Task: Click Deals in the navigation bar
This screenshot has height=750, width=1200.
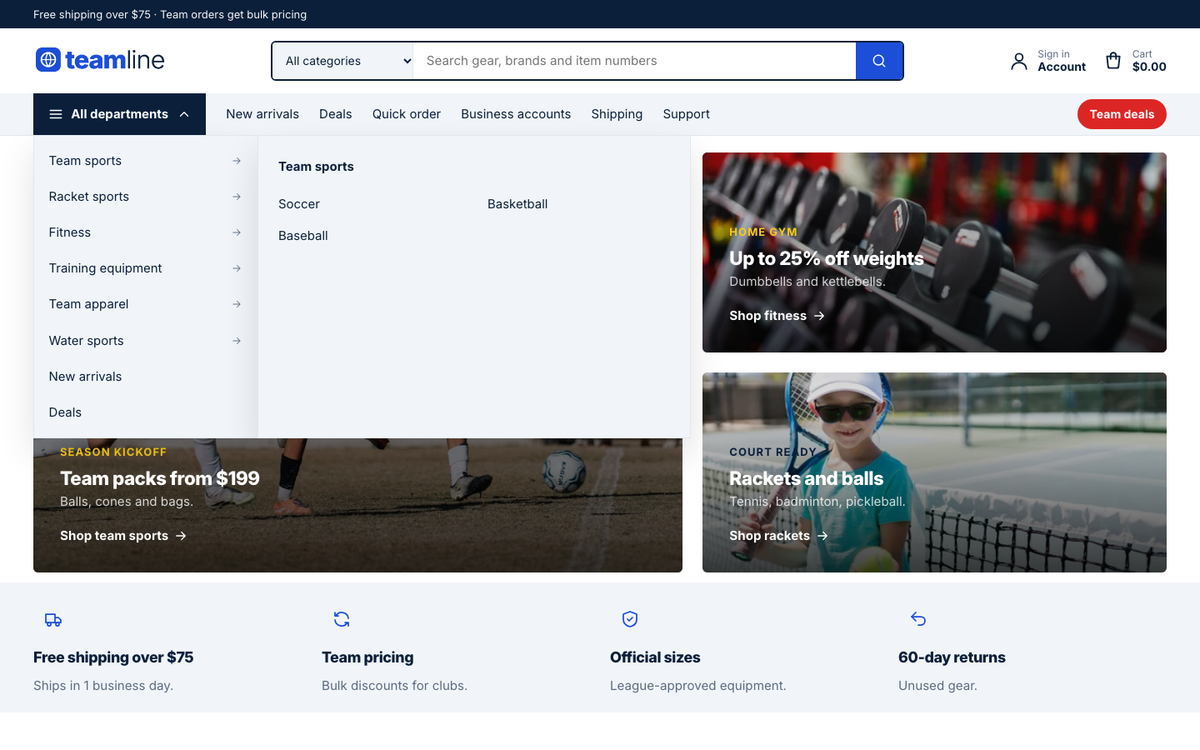Action: (x=335, y=114)
